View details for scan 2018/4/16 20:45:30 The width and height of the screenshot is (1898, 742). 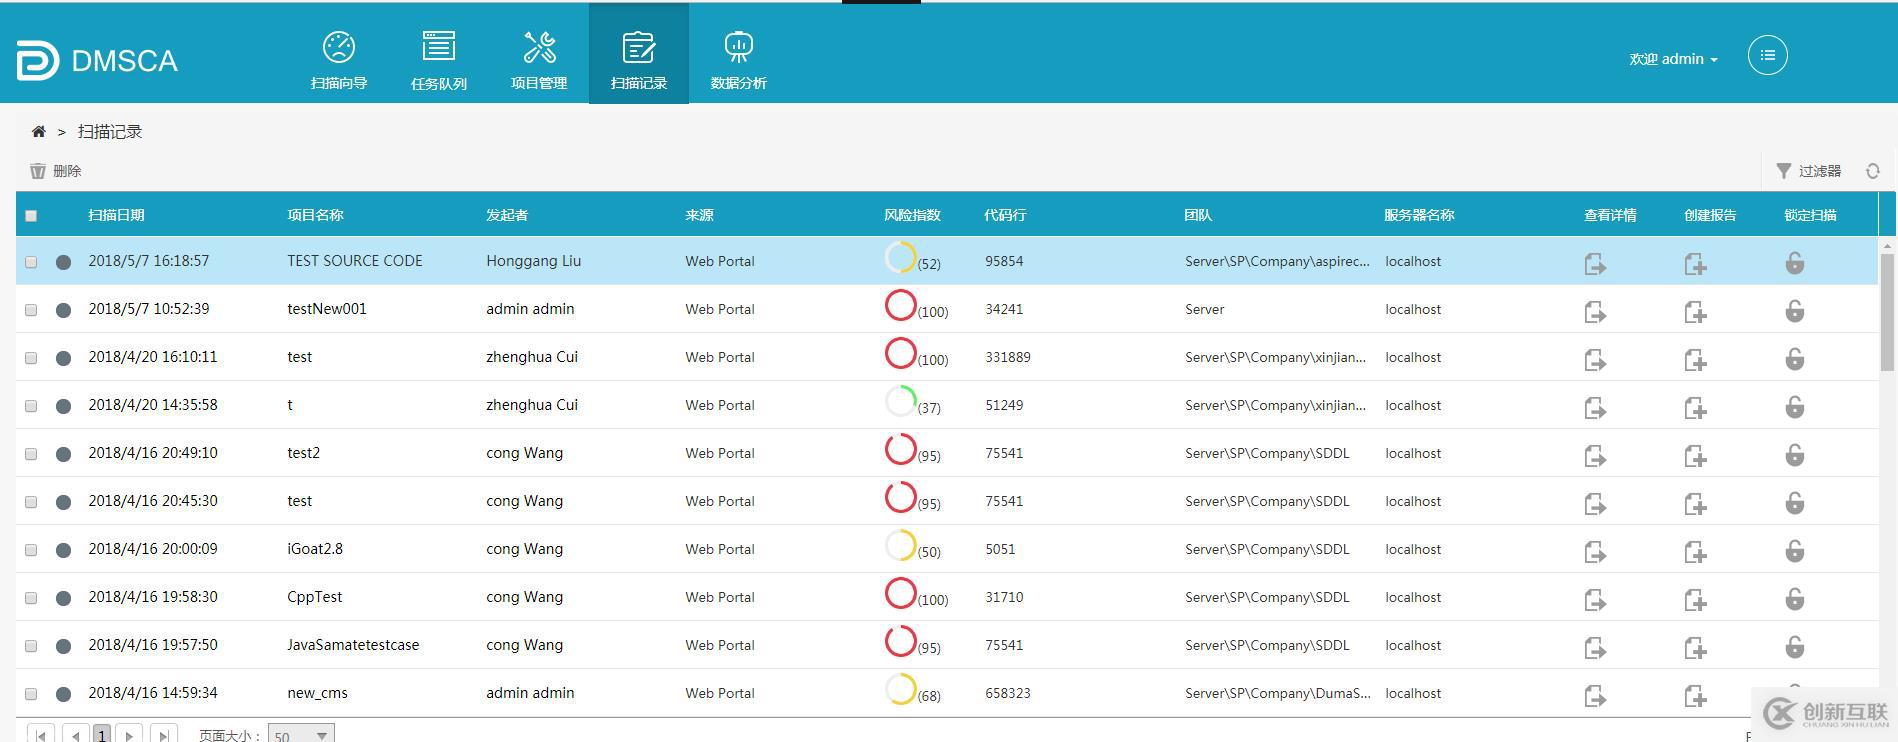[x=1595, y=504]
